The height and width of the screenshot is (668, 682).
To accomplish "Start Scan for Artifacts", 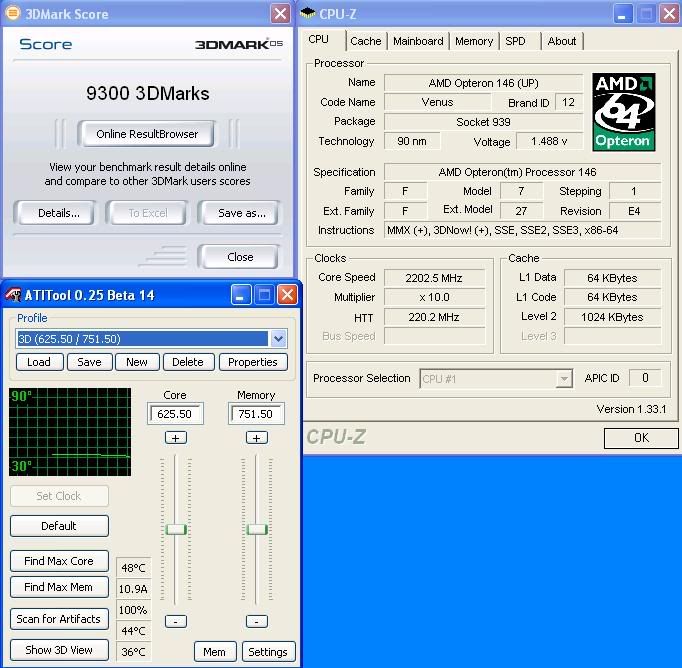I will [59, 619].
